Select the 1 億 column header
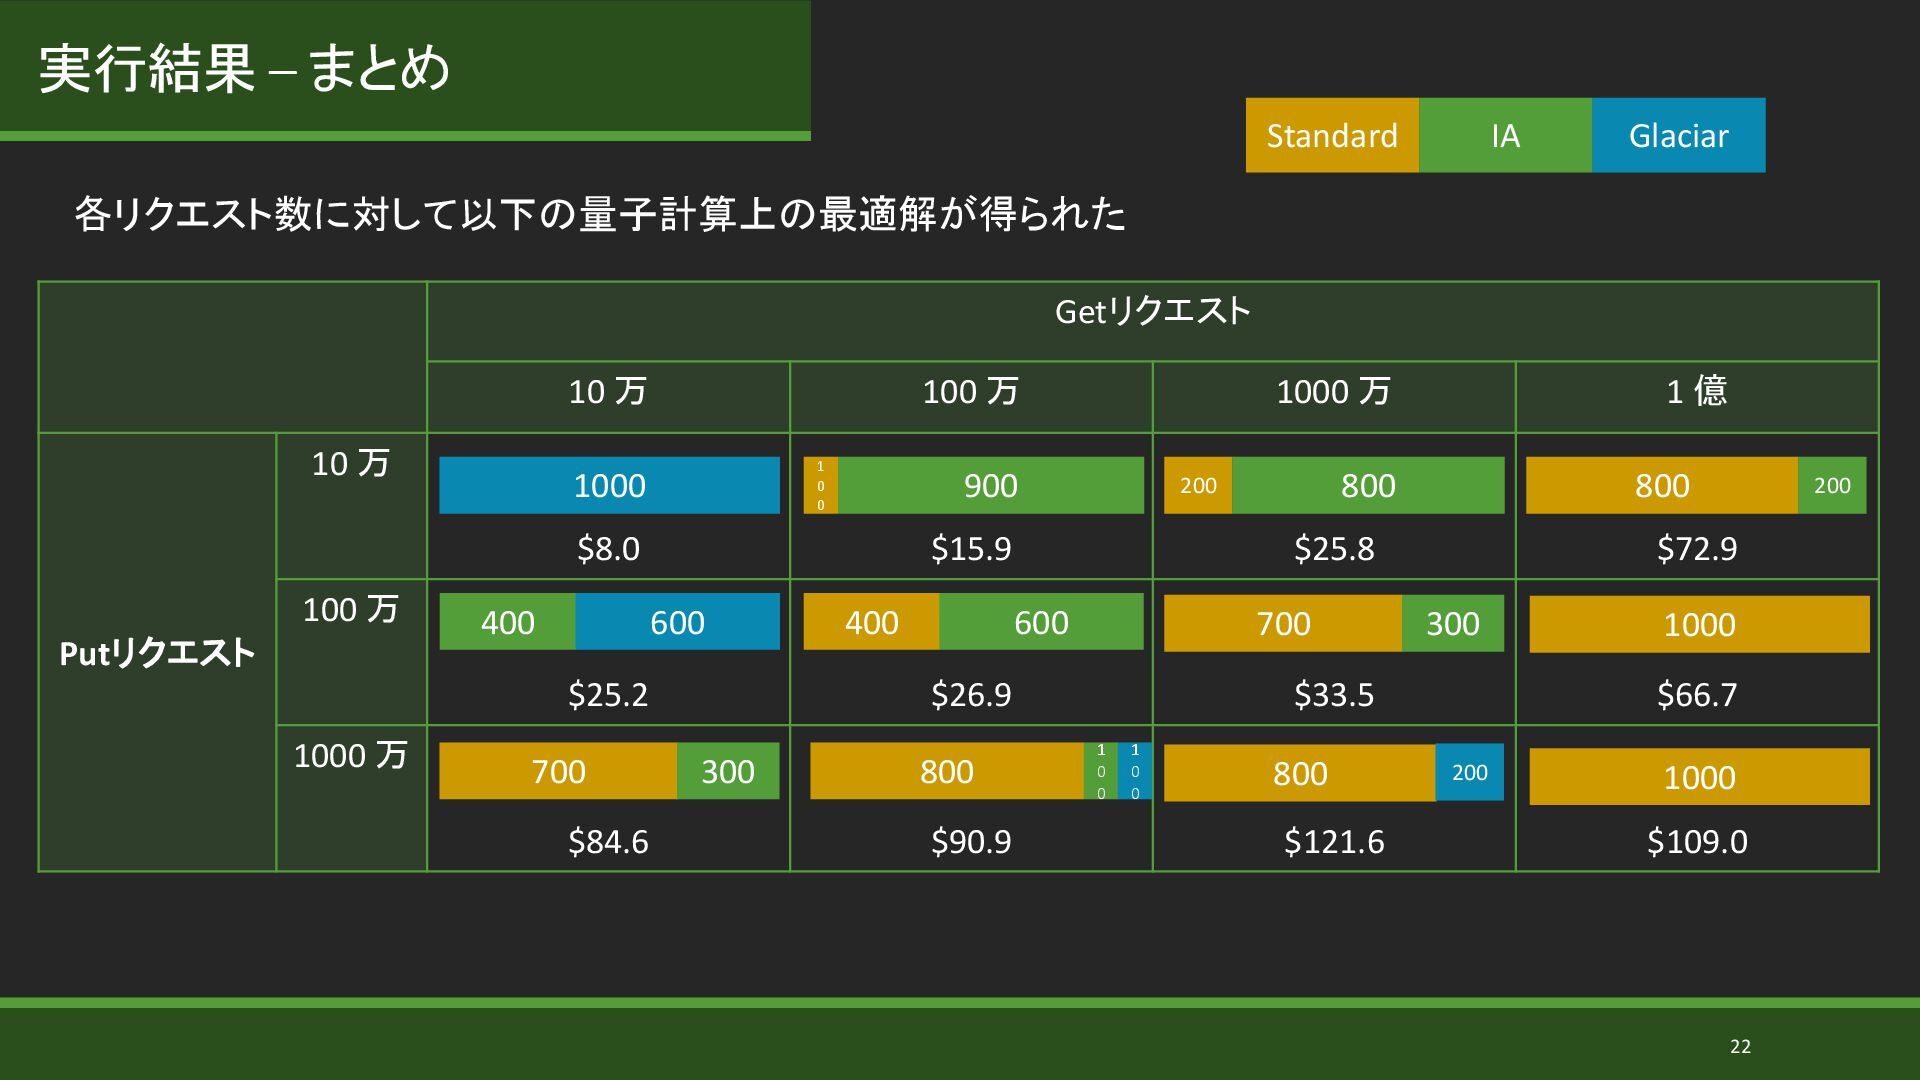This screenshot has height=1080, width=1920. click(x=1696, y=391)
